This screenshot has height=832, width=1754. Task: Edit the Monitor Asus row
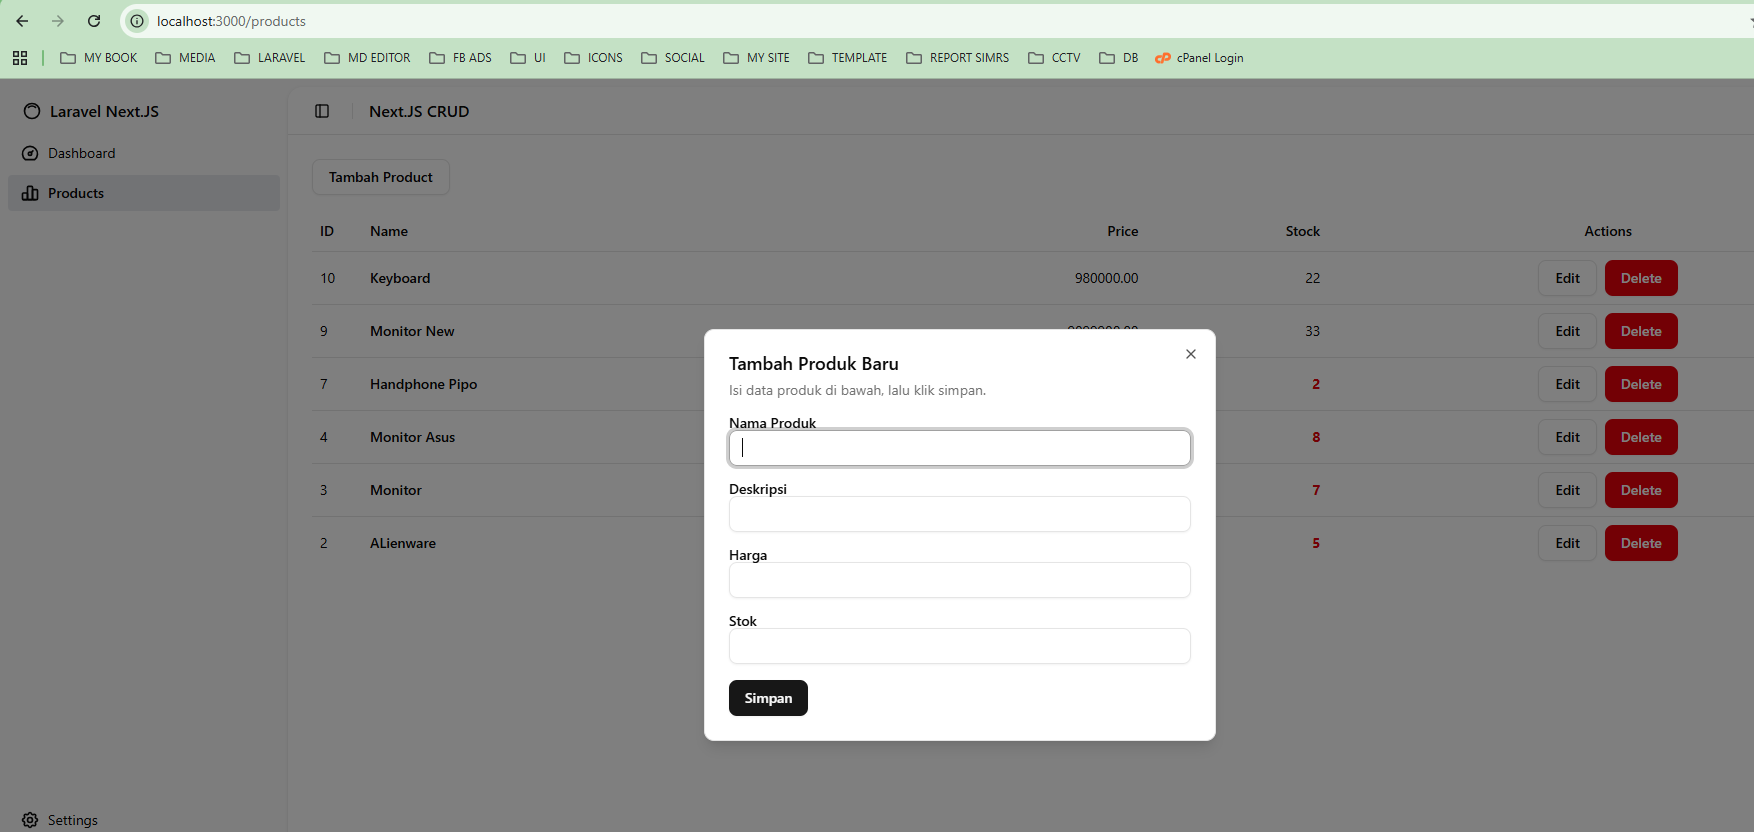(1567, 437)
